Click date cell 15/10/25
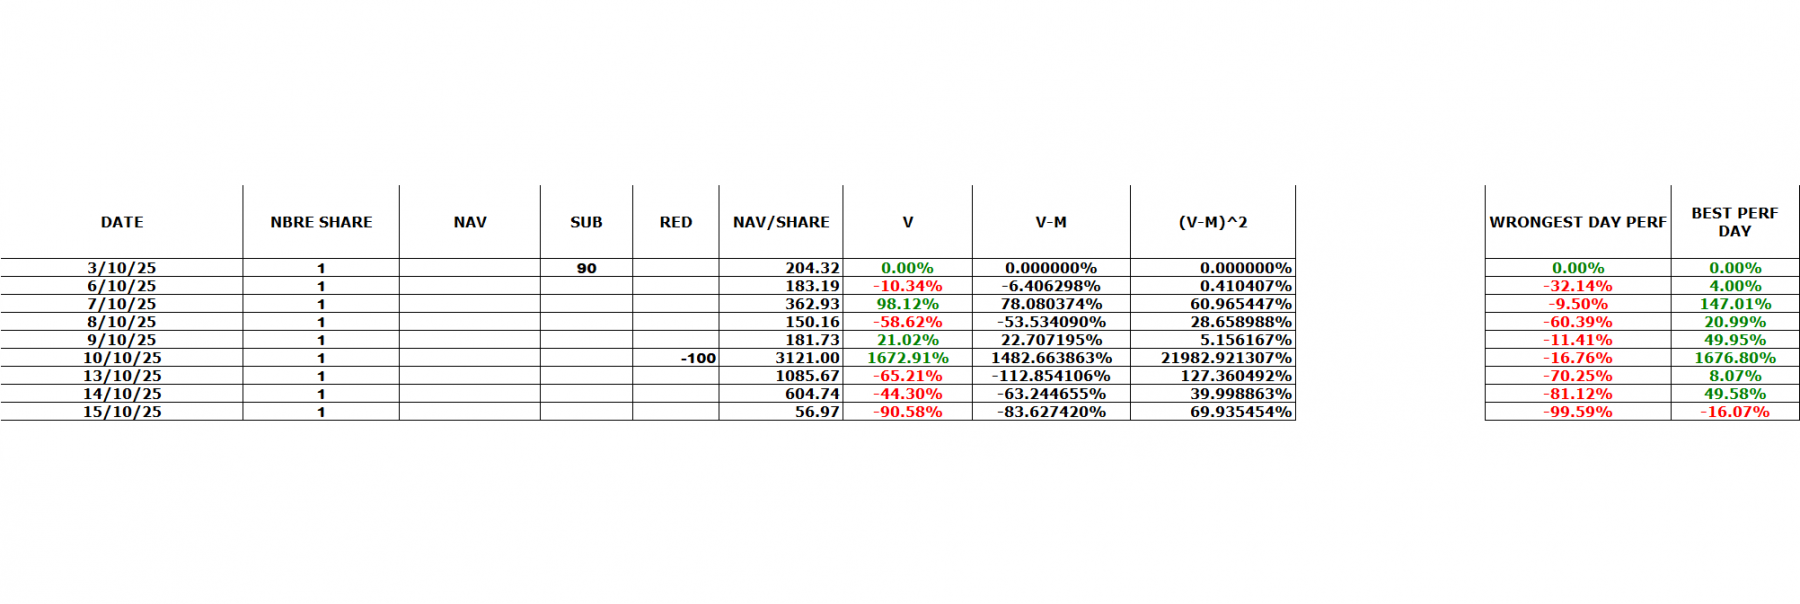This screenshot has width=1800, height=604. coord(121,412)
